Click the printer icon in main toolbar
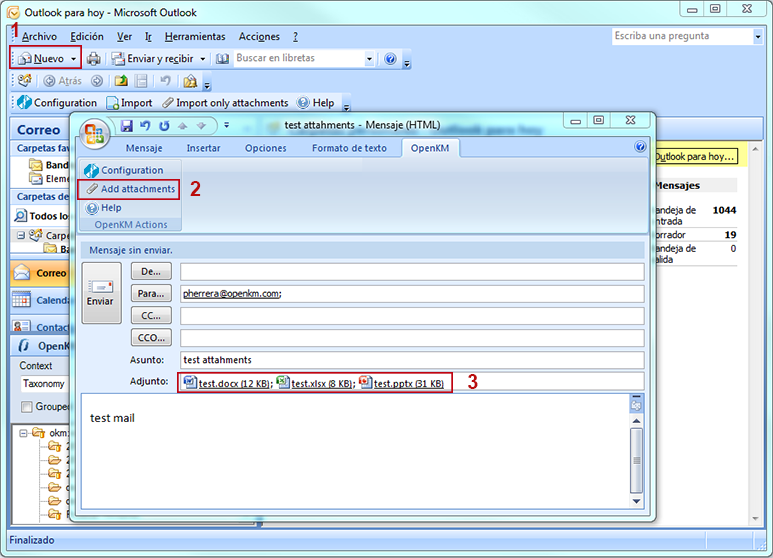 pos(93,59)
